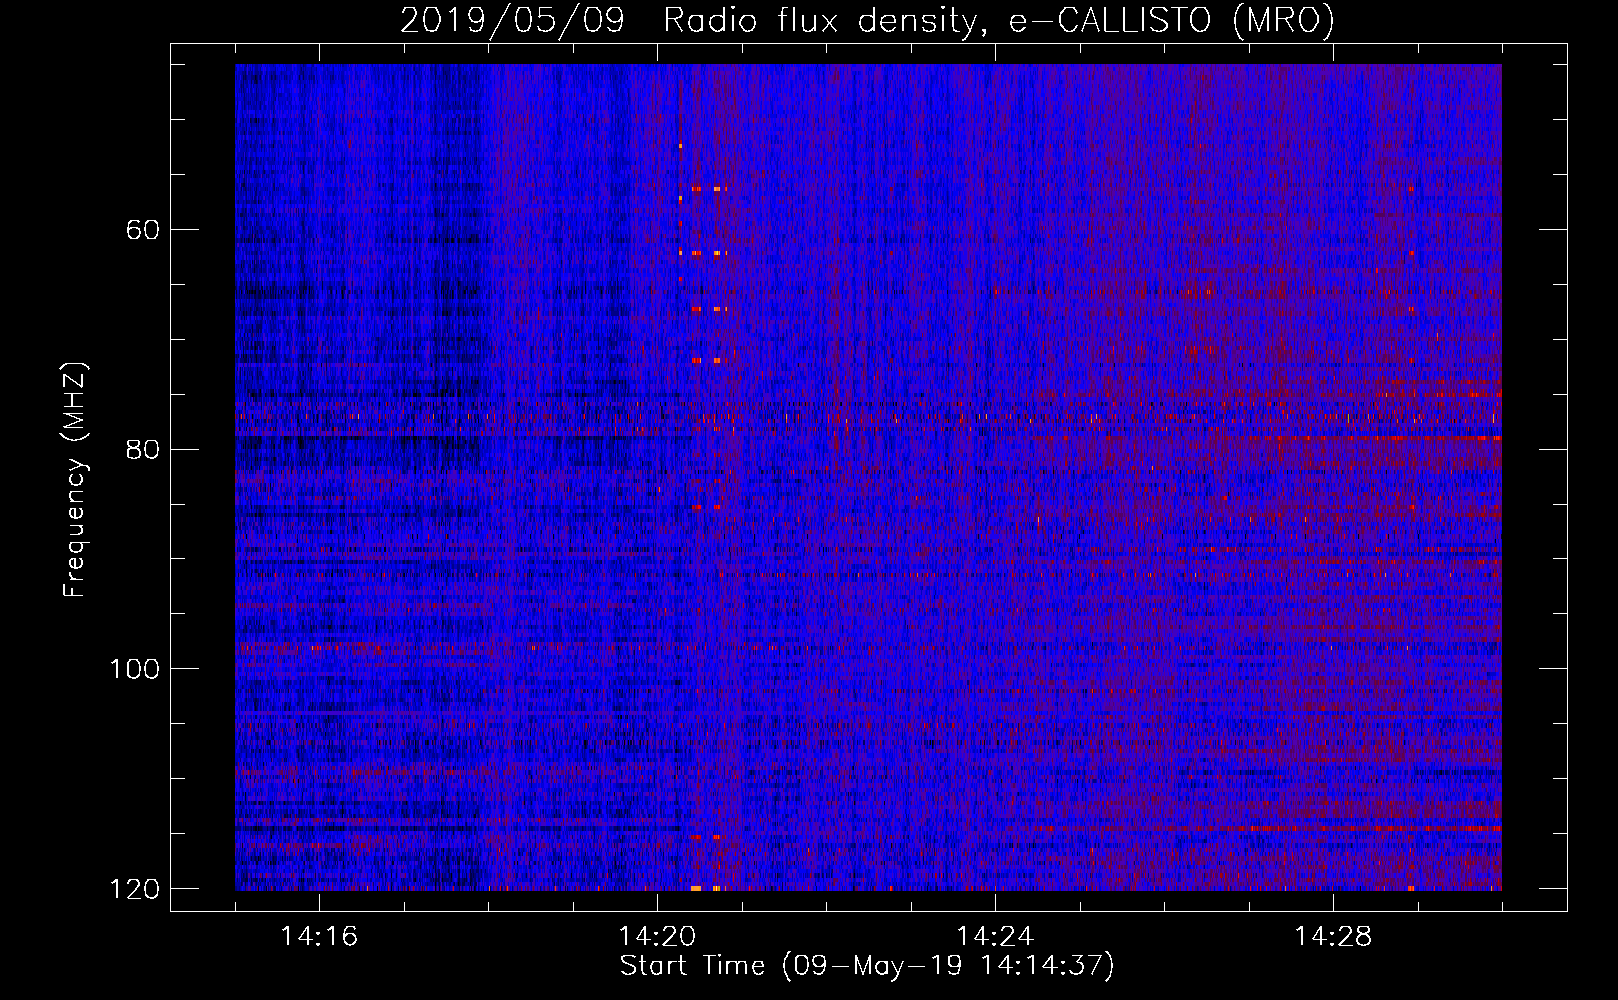Click the 14:16 time tick label
1618x1000 pixels.
319,937
